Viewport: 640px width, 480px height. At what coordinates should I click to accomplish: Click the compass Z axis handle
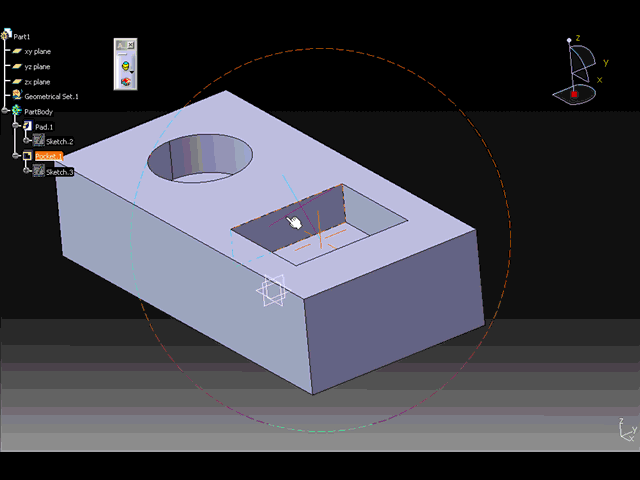coord(569,40)
